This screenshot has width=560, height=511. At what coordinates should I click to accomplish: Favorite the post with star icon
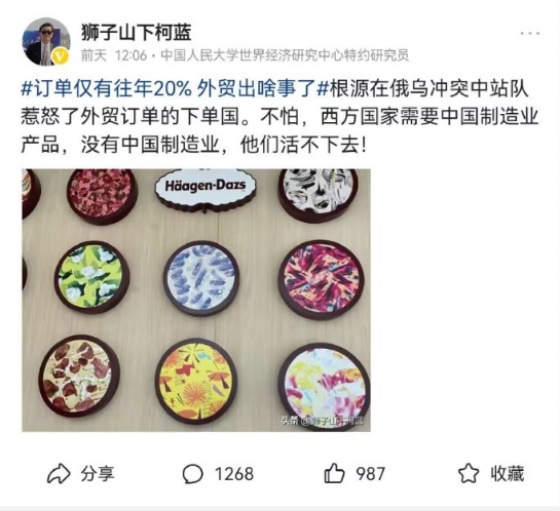[468, 474]
